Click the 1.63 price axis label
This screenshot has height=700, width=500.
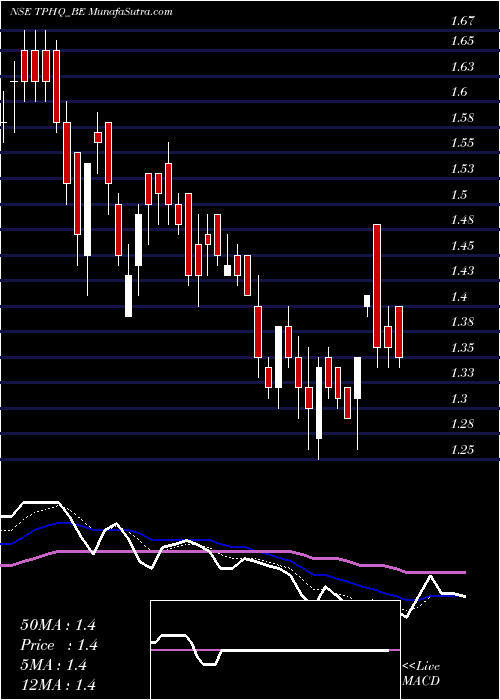[x=462, y=67]
